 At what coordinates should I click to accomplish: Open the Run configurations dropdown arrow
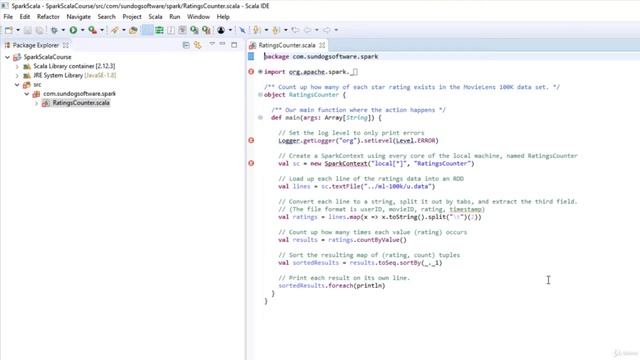pyautogui.click(x=82, y=30)
